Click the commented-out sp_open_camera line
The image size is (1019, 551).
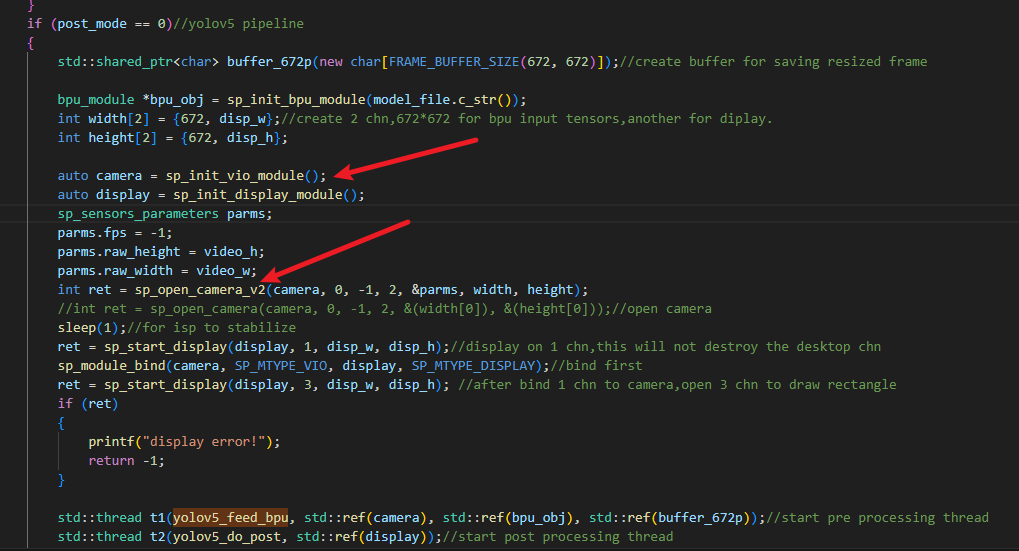384,309
